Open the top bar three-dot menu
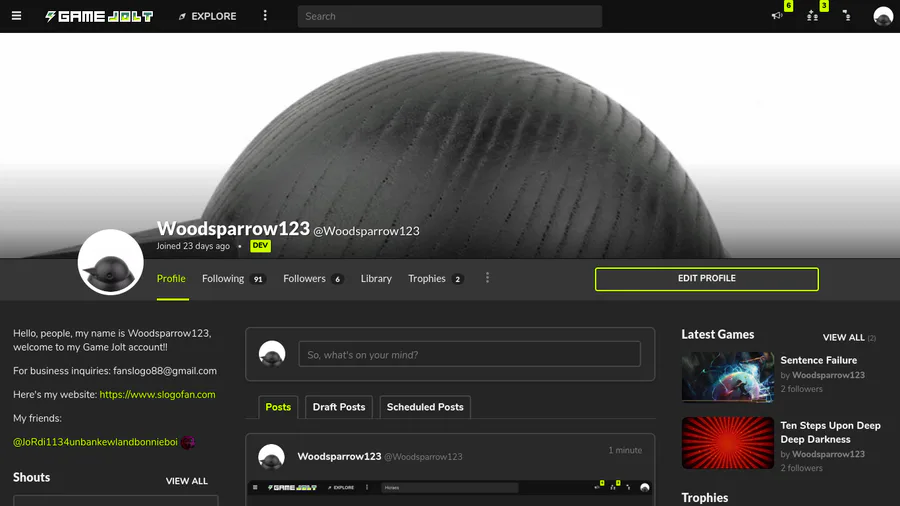The height and width of the screenshot is (506, 900). tap(265, 16)
